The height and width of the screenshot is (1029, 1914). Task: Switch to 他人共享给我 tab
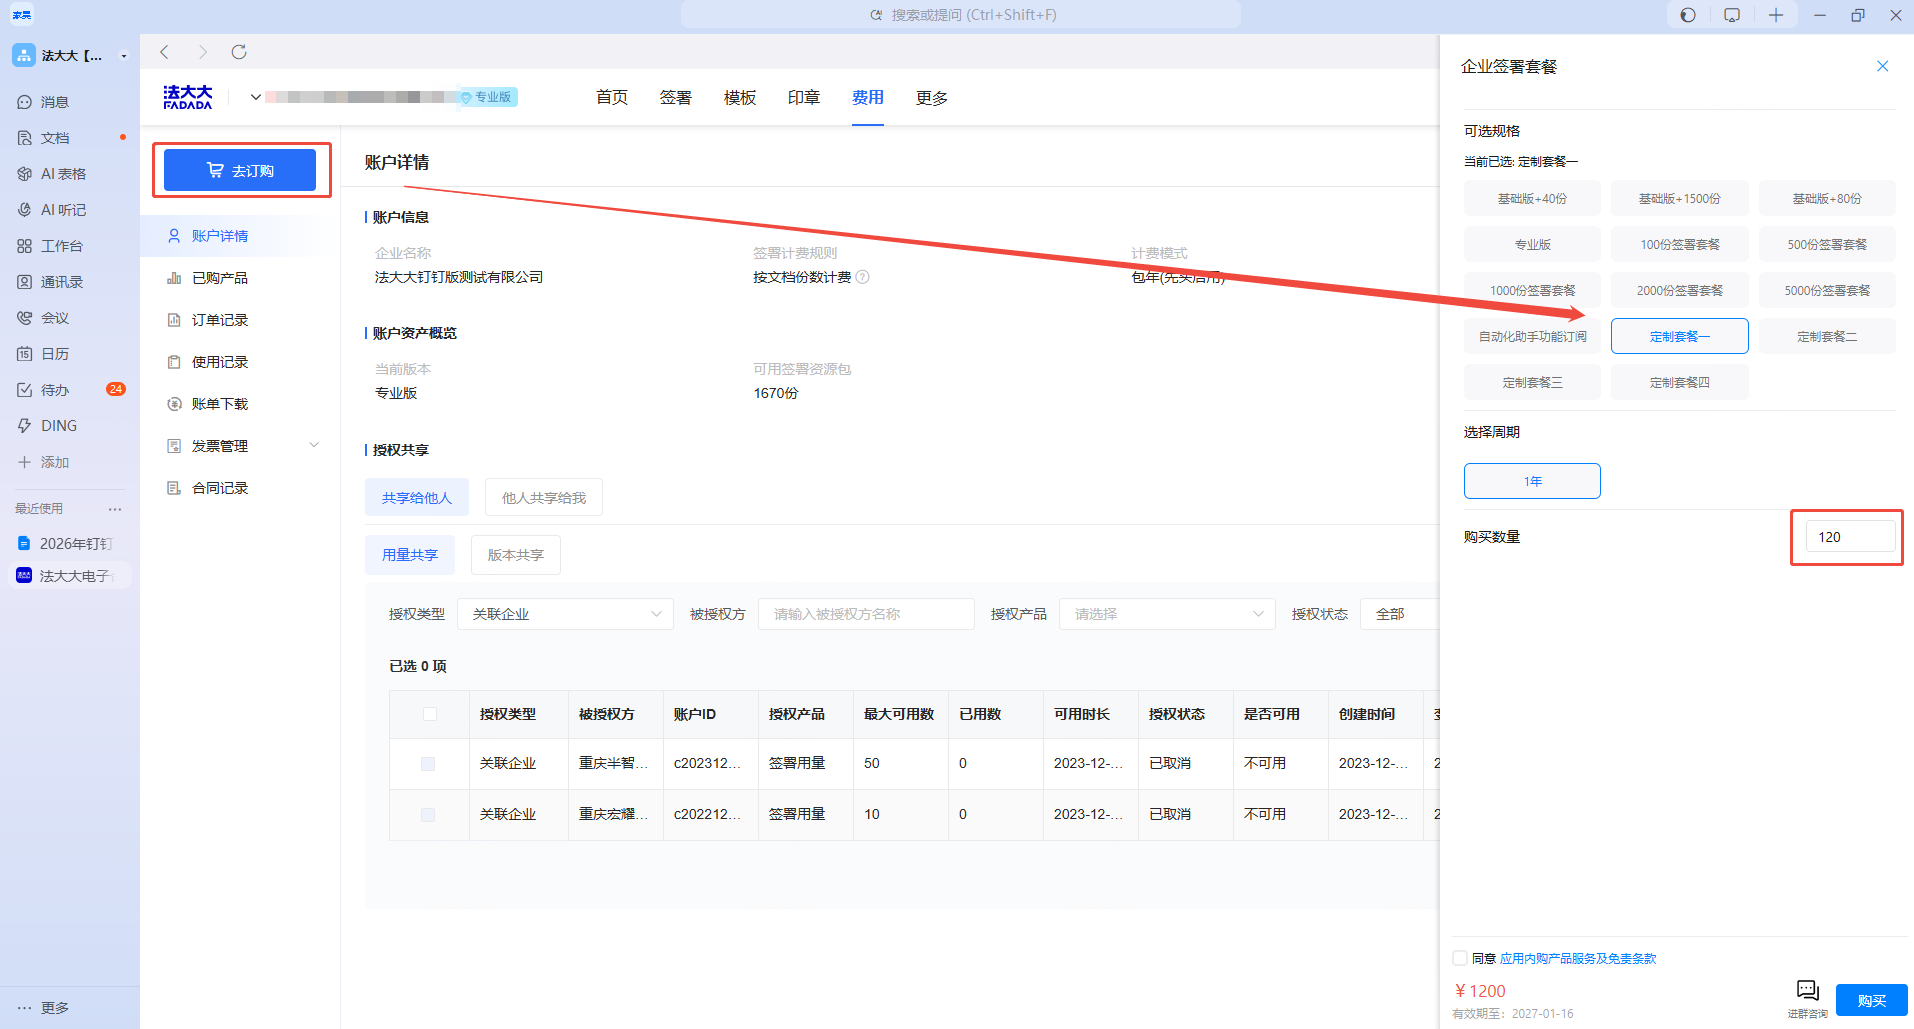point(544,497)
